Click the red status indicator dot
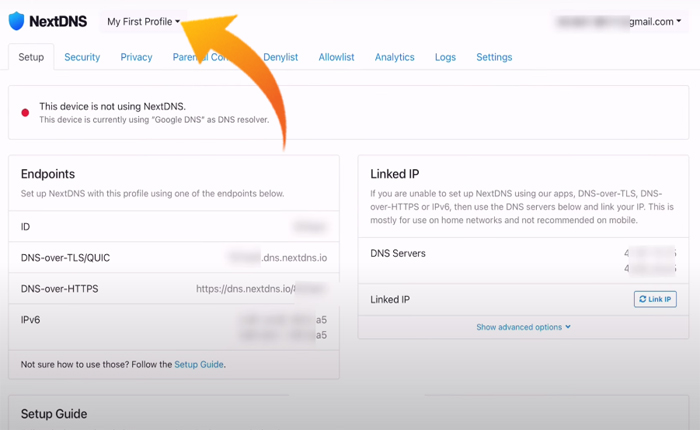700x430 pixels. pyautogui.click(x=25, y=112)
